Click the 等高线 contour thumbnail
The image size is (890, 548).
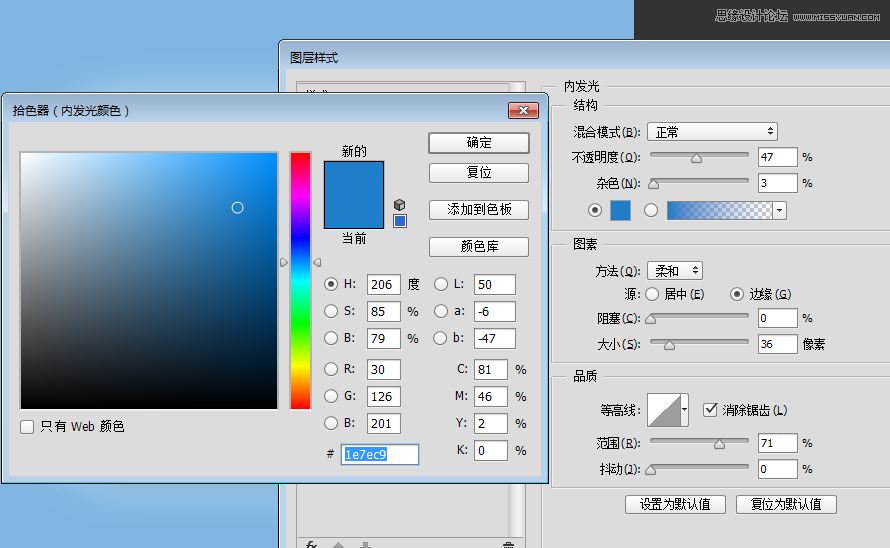click(664, 409)
